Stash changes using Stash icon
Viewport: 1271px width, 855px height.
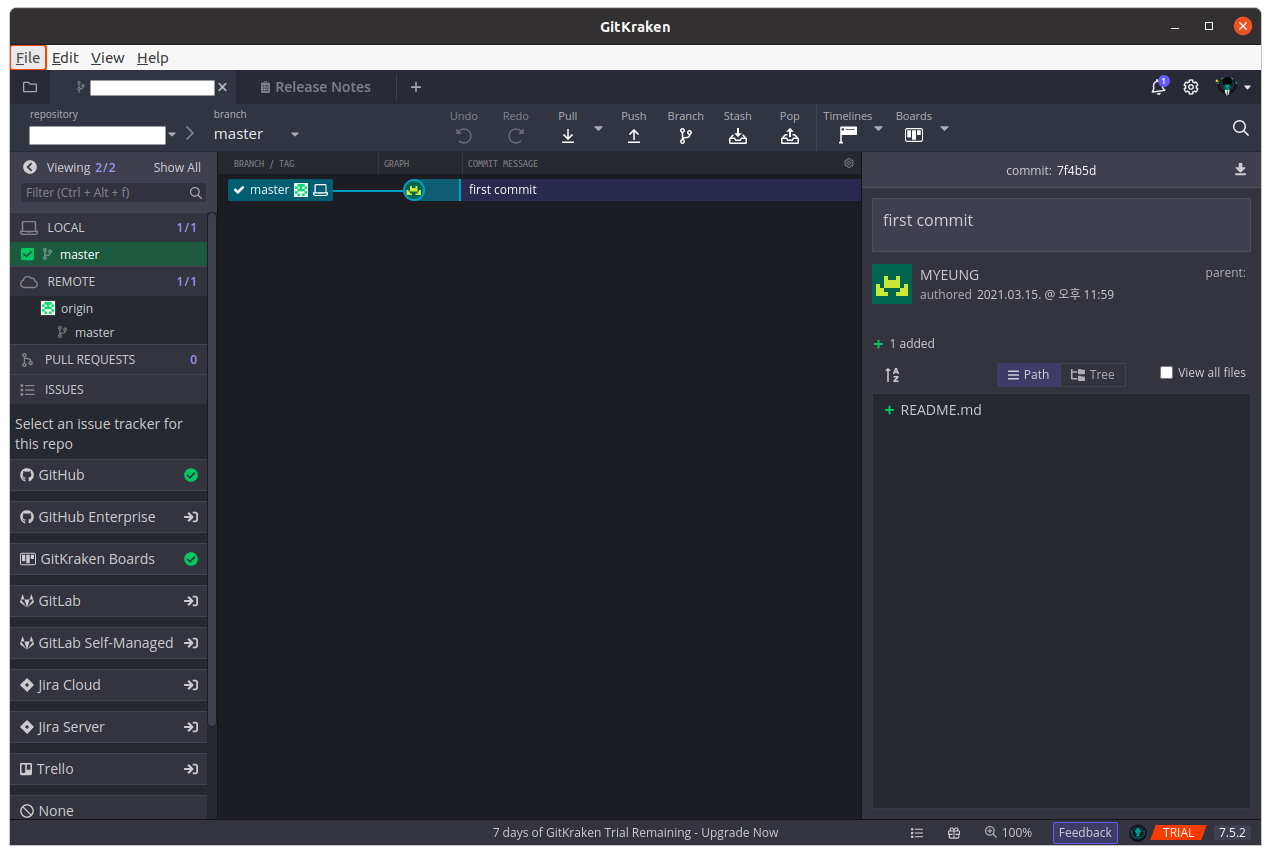click(738, 136)
